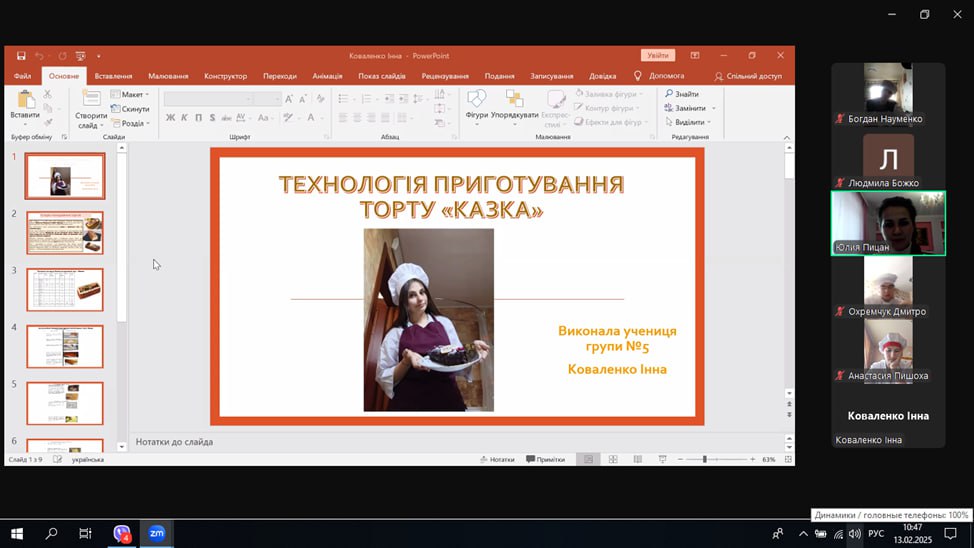Open the Вставлення ribbon tab
974x548 pixels.
pos(113,76)
